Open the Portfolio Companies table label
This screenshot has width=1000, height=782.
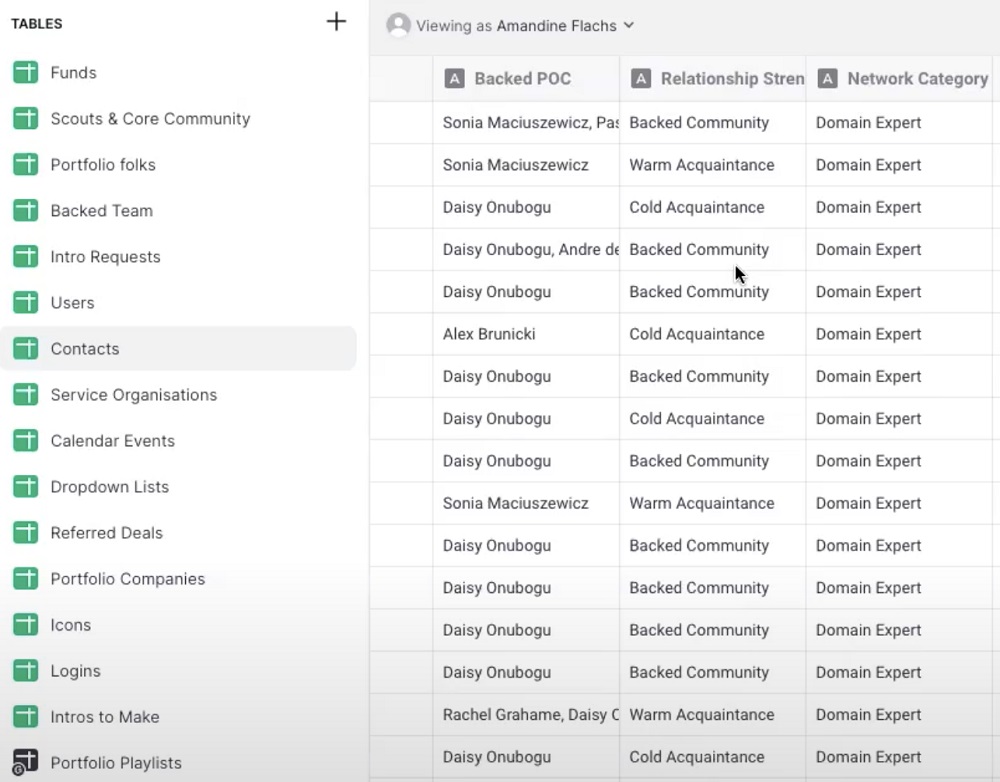click(128, 578)
